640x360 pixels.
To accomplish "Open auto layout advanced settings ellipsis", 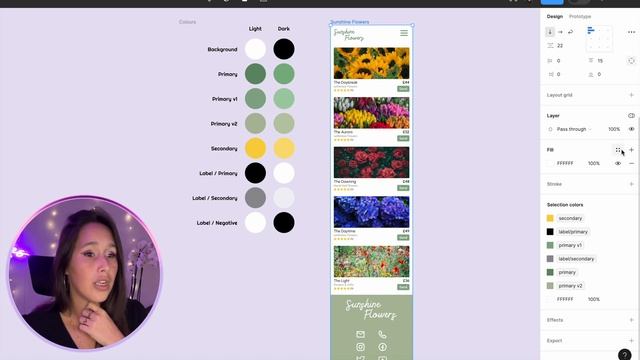I will (631, 32).
